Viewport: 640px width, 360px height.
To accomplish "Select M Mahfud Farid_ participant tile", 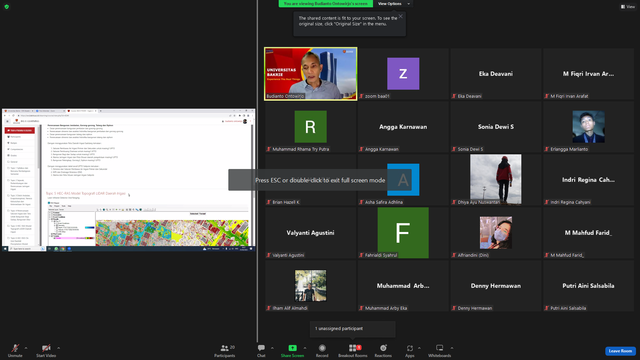I will (x=588, y=233).
